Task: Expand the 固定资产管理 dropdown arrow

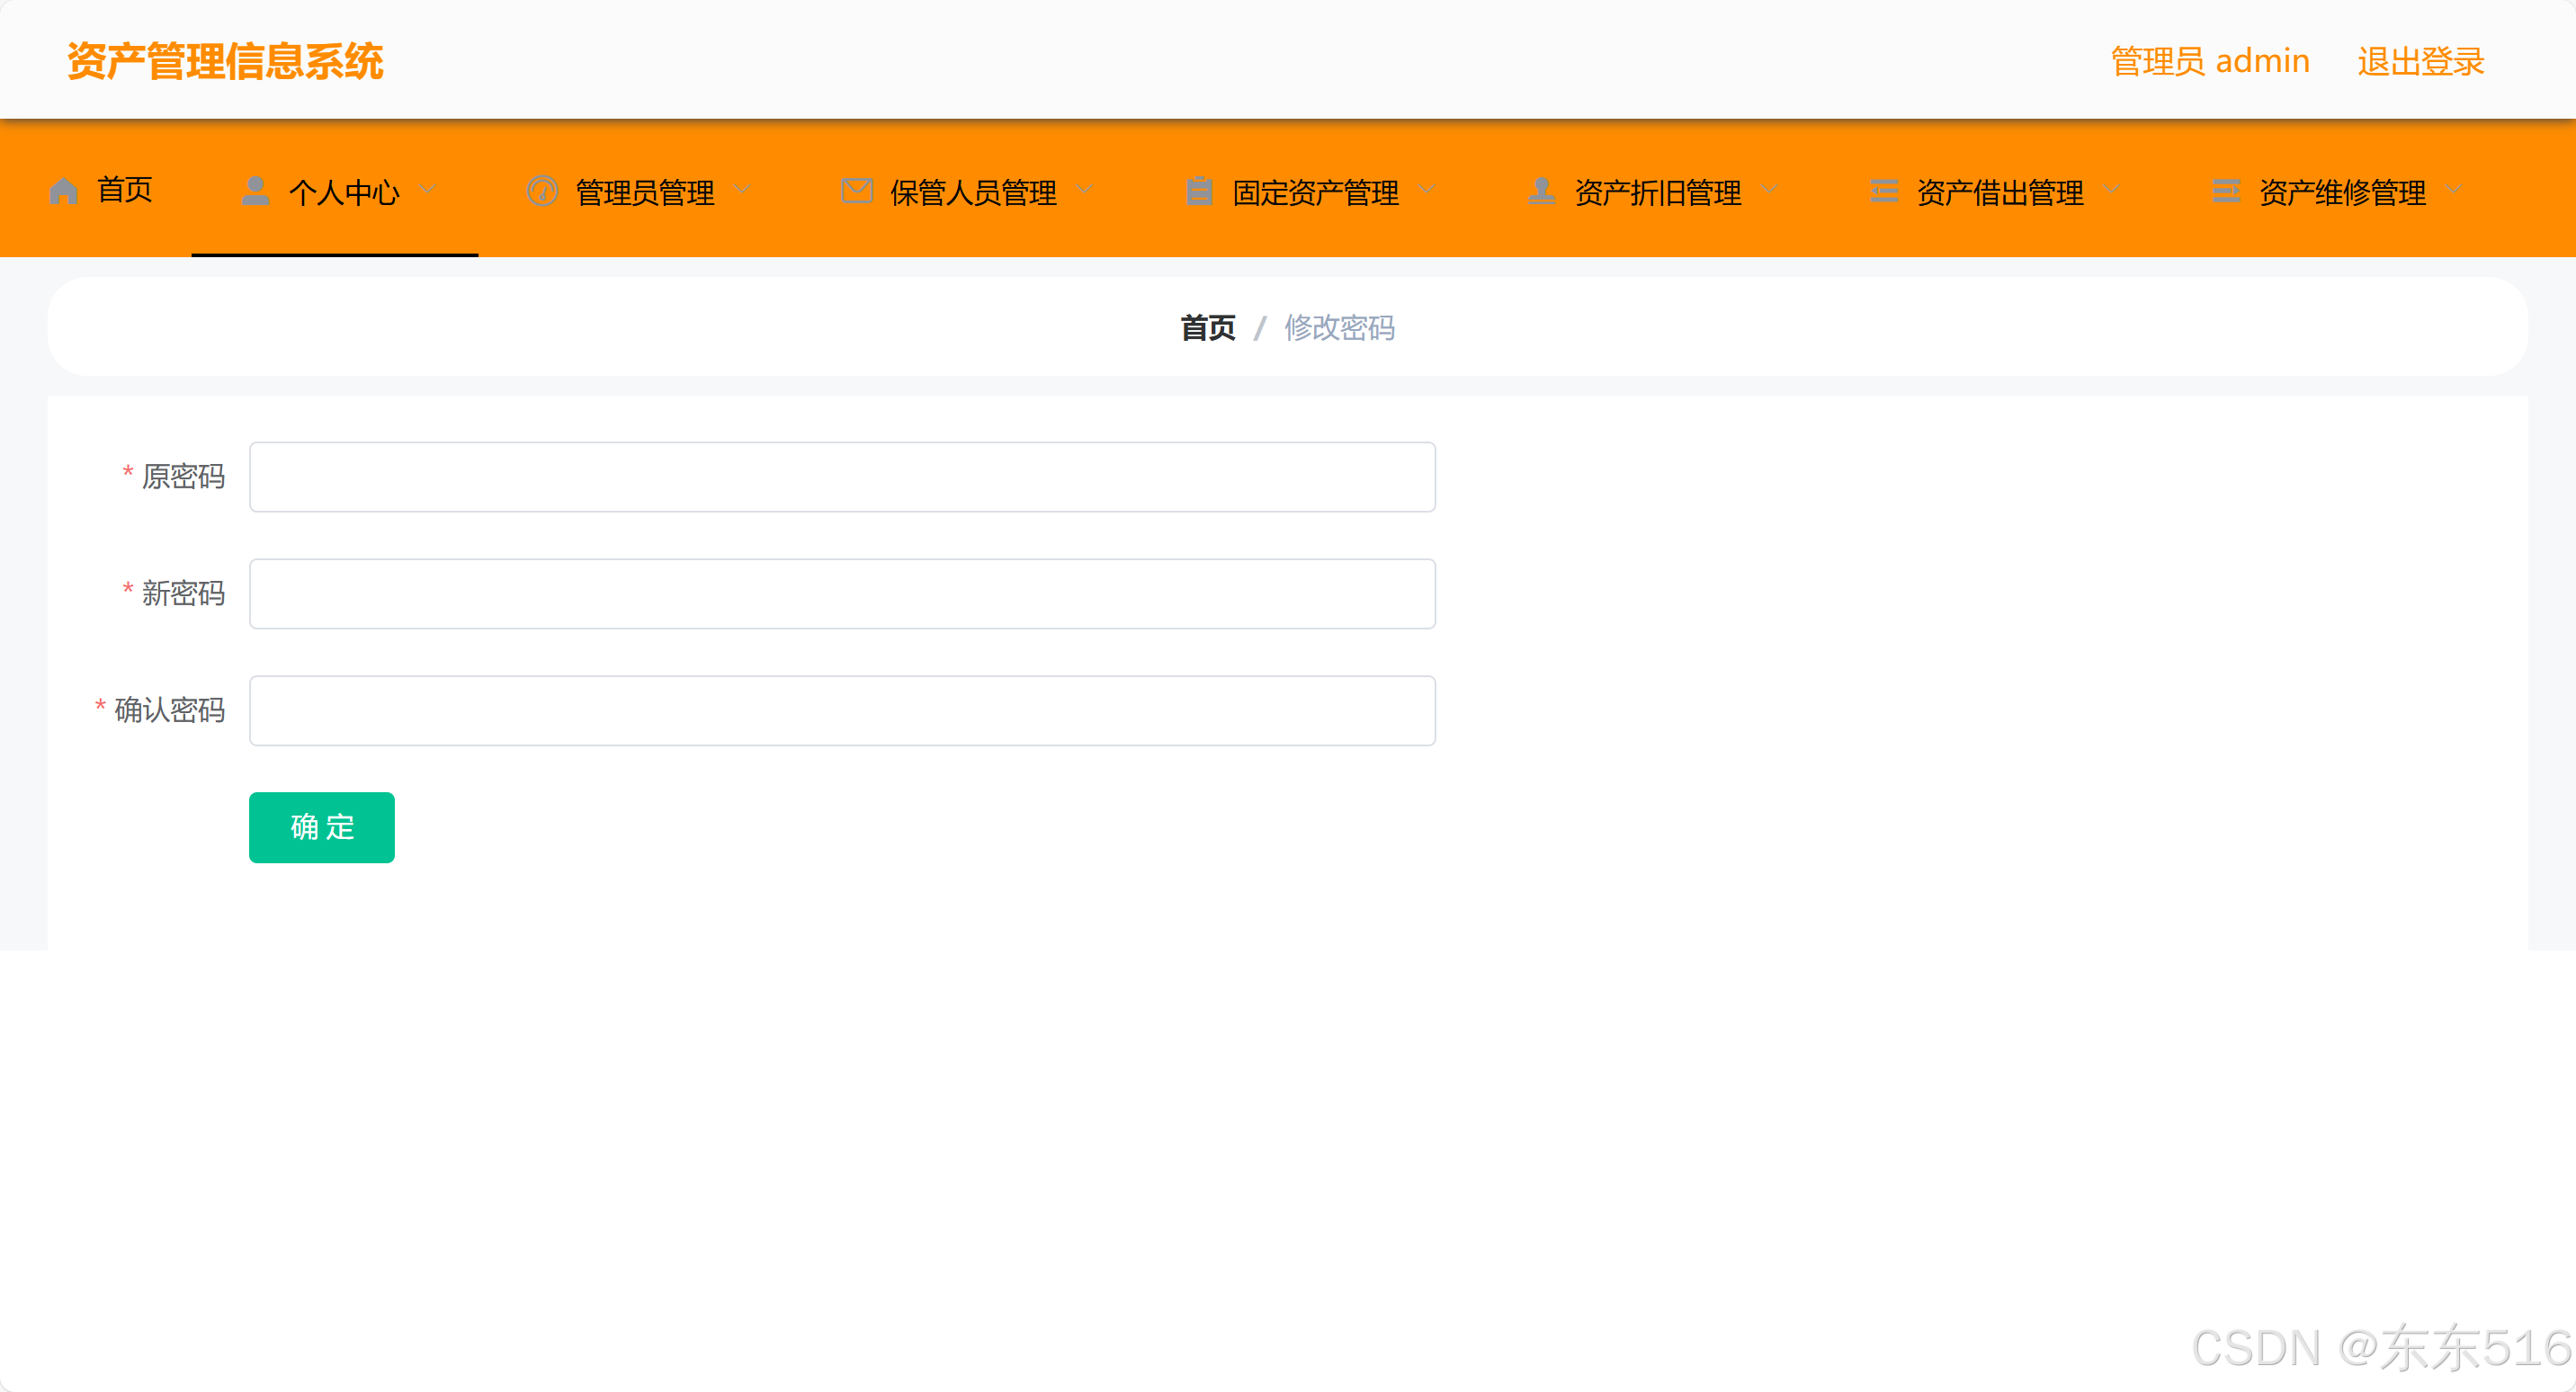Action: pos(1427,189)
